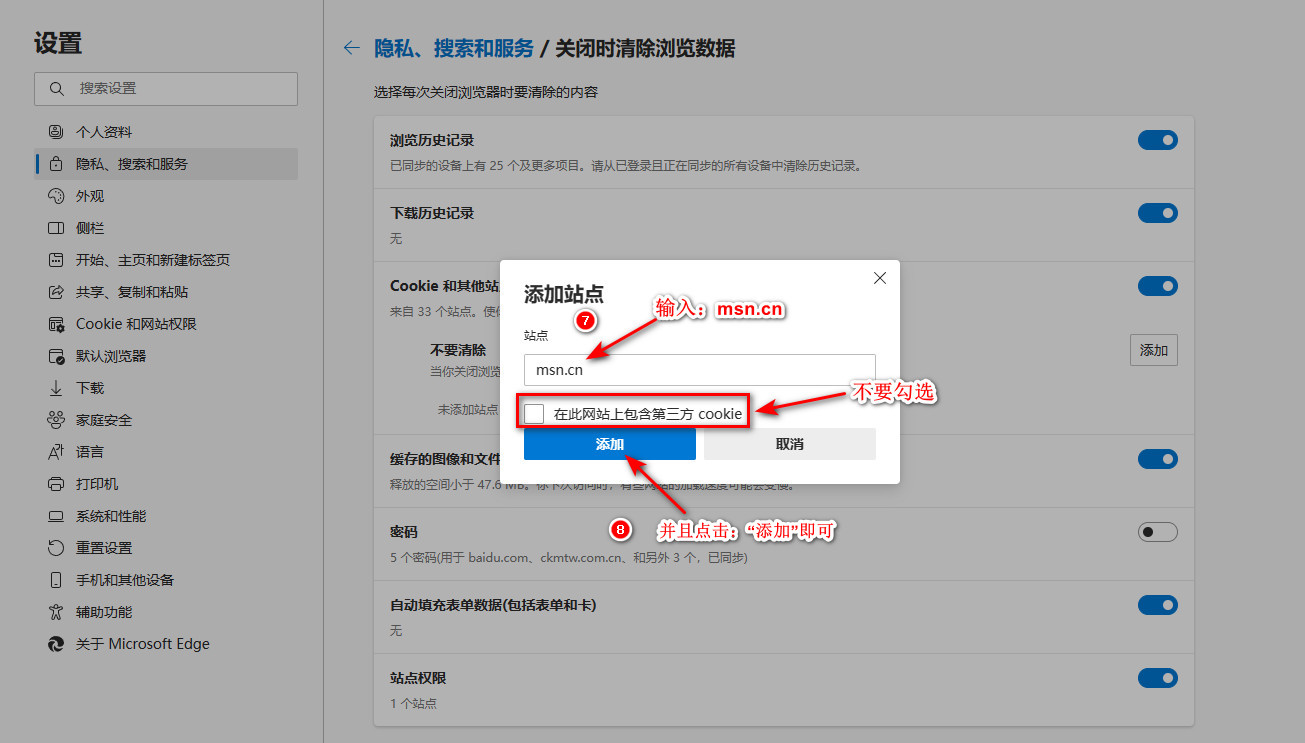Click the blue 添加 button in dialog
This screenshot has height=743, width=1305.
(x=609, y=444)
